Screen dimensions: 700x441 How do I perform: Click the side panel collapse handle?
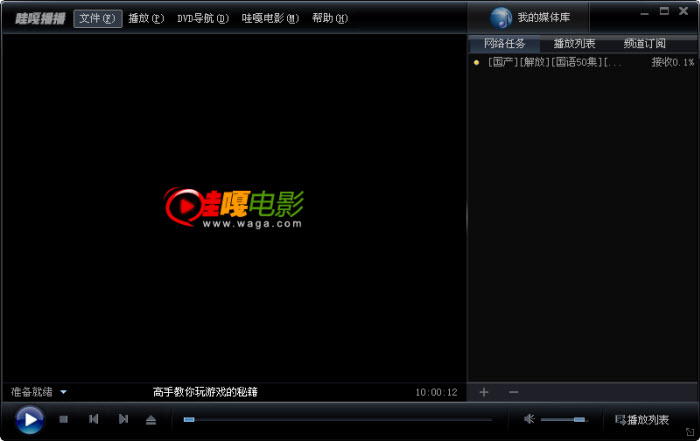click(x=467, y=217)
